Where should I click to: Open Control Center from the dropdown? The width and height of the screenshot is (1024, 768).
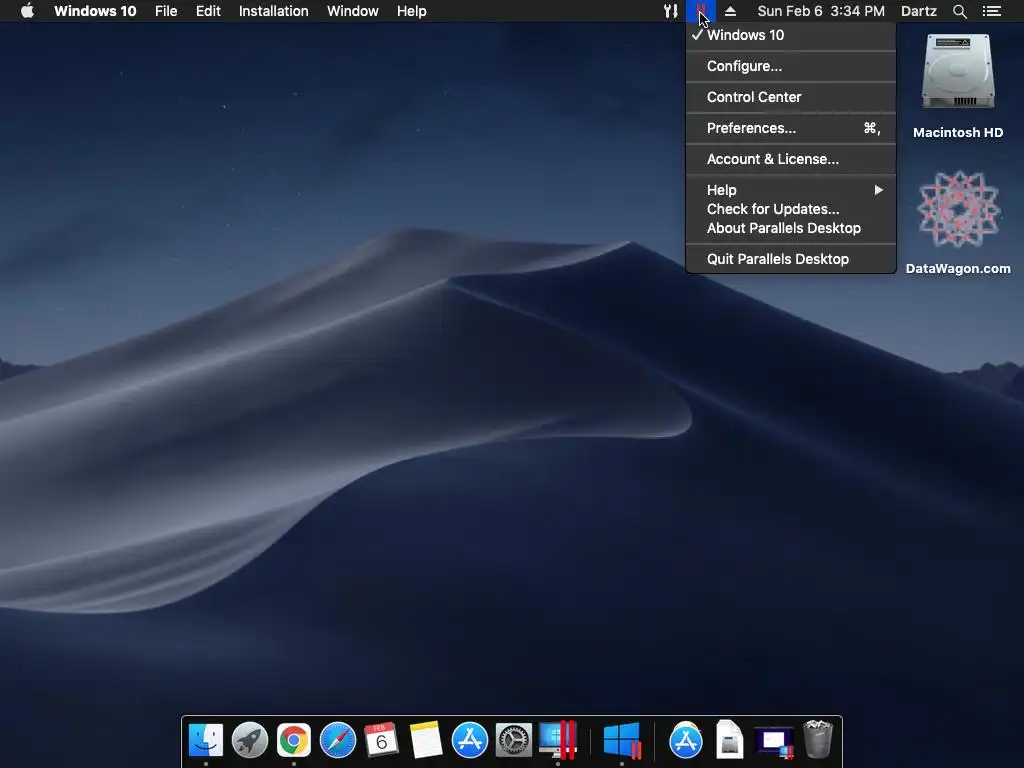click(791, 97)
